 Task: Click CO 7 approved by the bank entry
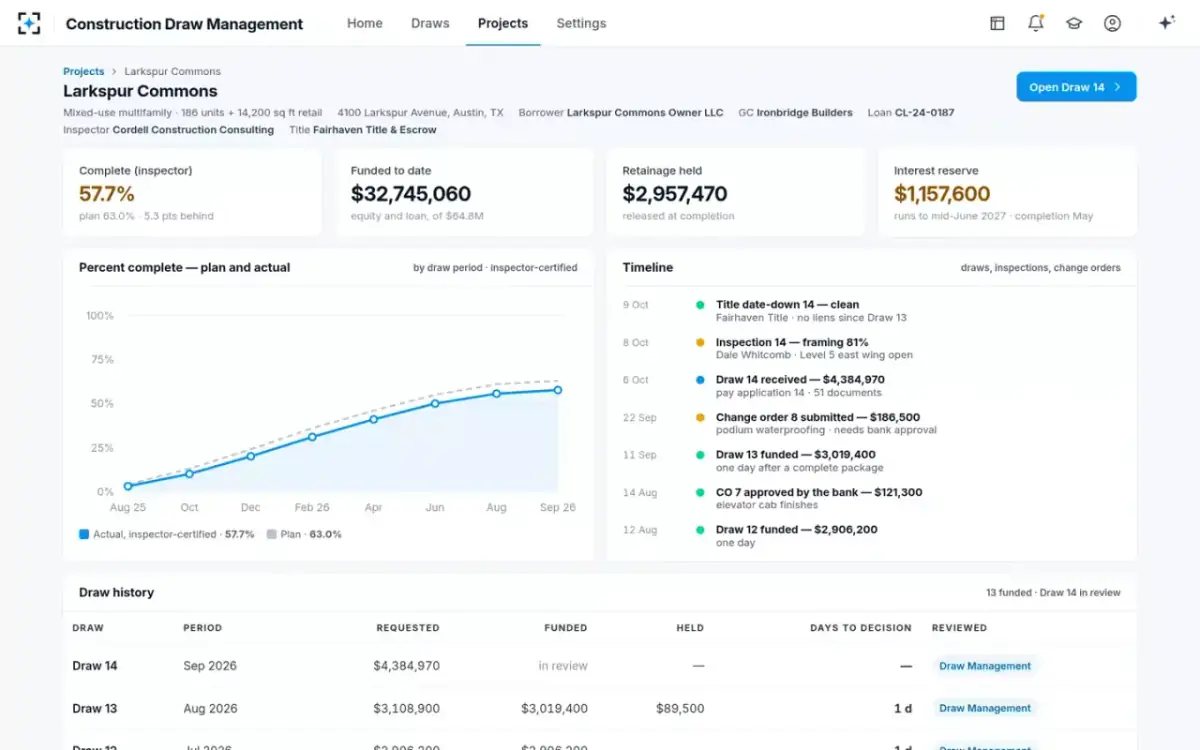click(x=819, y=492)
